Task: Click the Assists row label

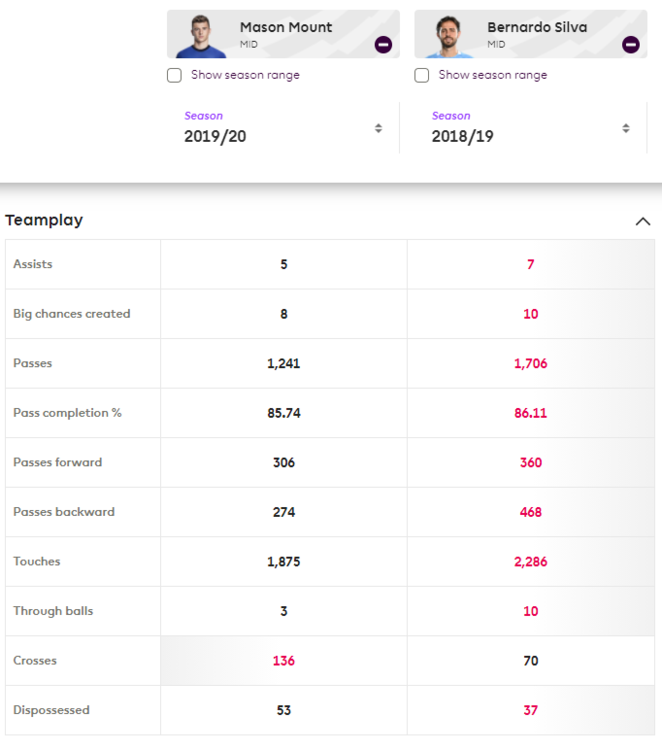Action: (33, 264)
